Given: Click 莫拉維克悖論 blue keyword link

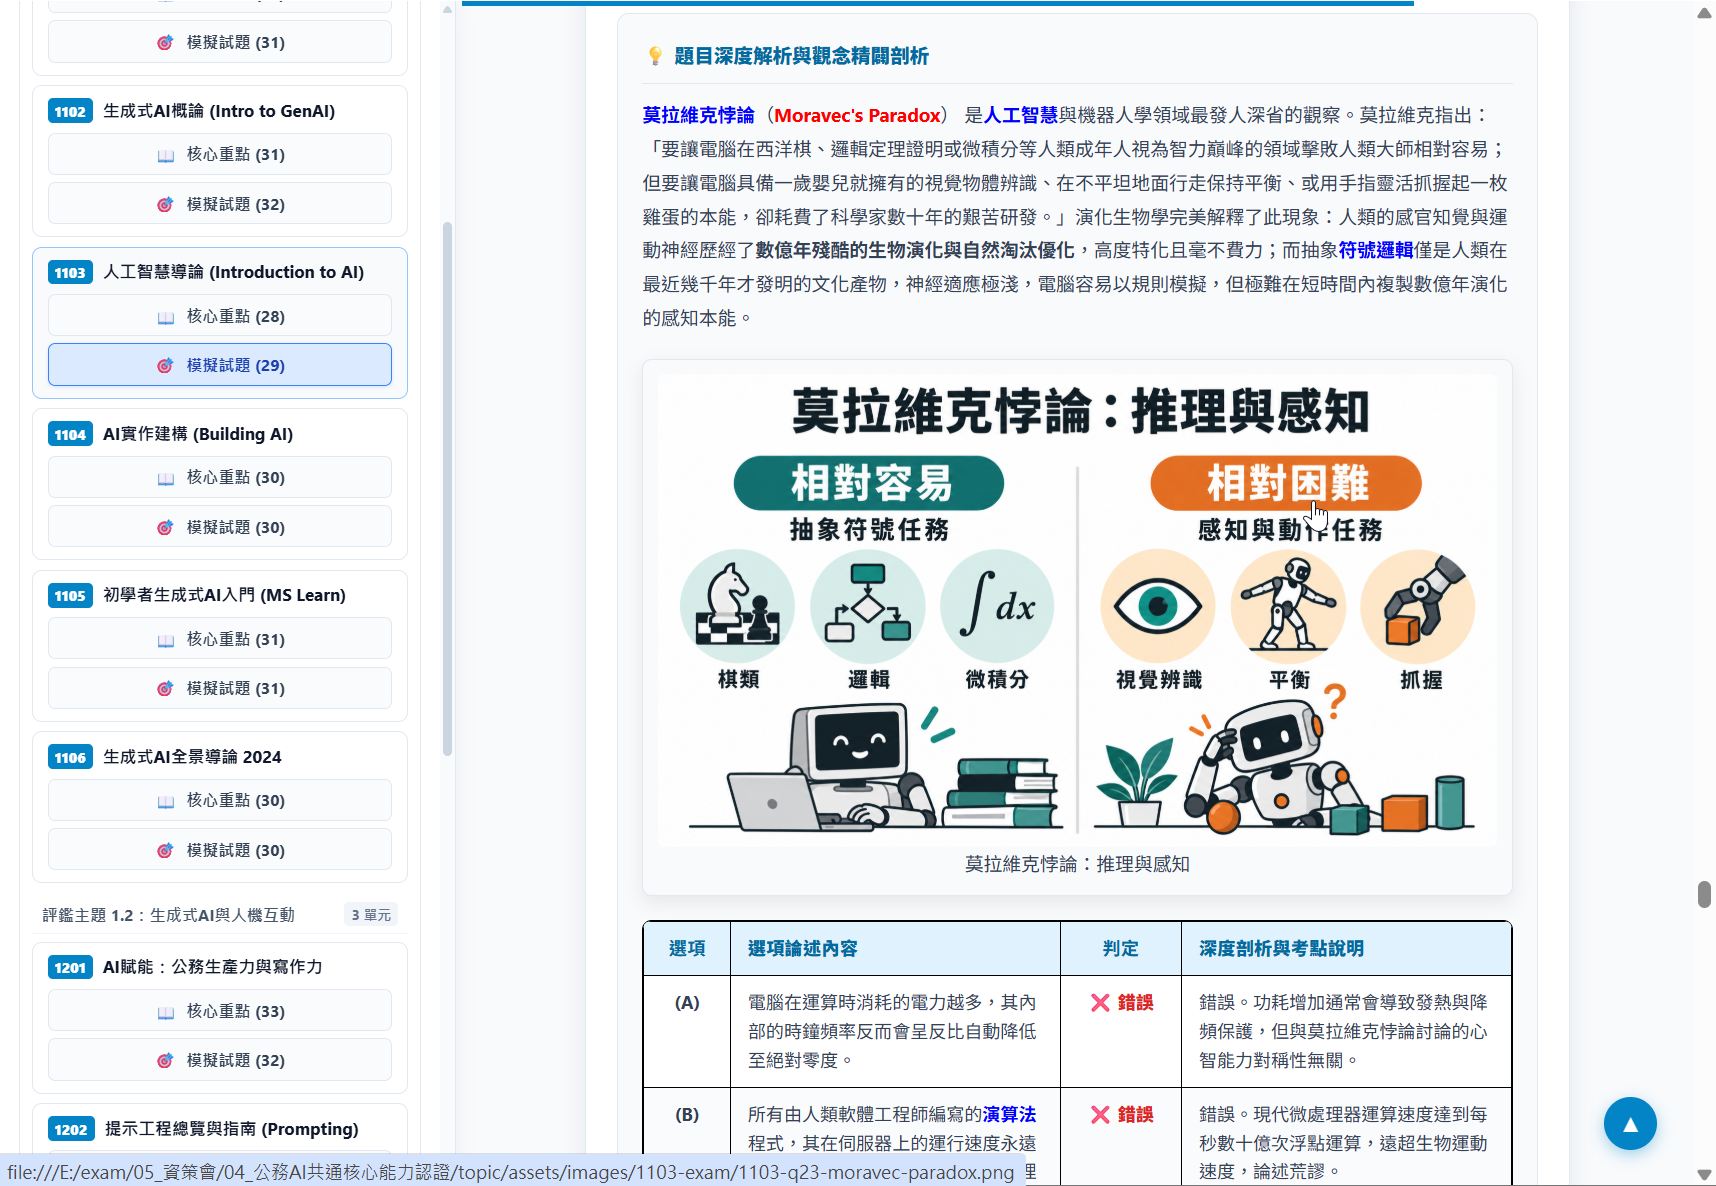Looking at the screenshot, I should tap(698, 115).
